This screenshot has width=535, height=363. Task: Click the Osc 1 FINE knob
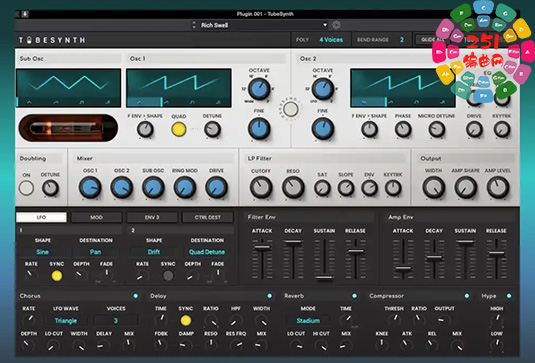click(x=259, y=129)
